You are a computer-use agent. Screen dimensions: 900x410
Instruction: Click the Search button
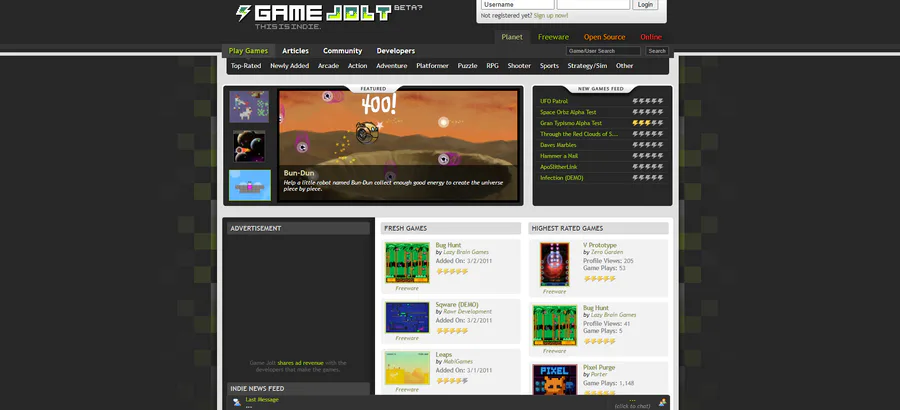(x=657, y=51)
